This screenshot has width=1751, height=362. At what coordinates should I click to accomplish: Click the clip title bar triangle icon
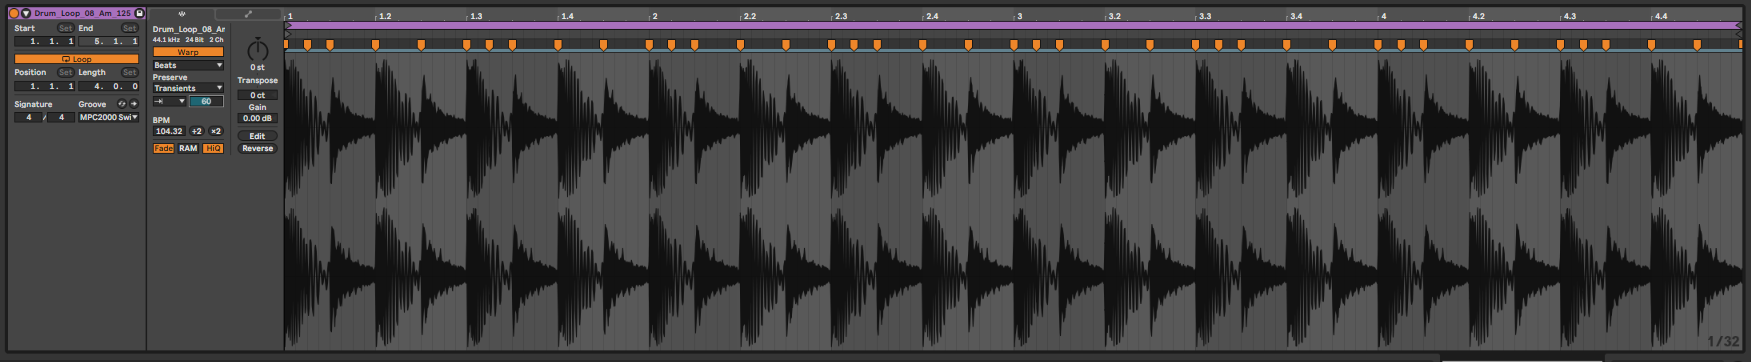point(26,13)
